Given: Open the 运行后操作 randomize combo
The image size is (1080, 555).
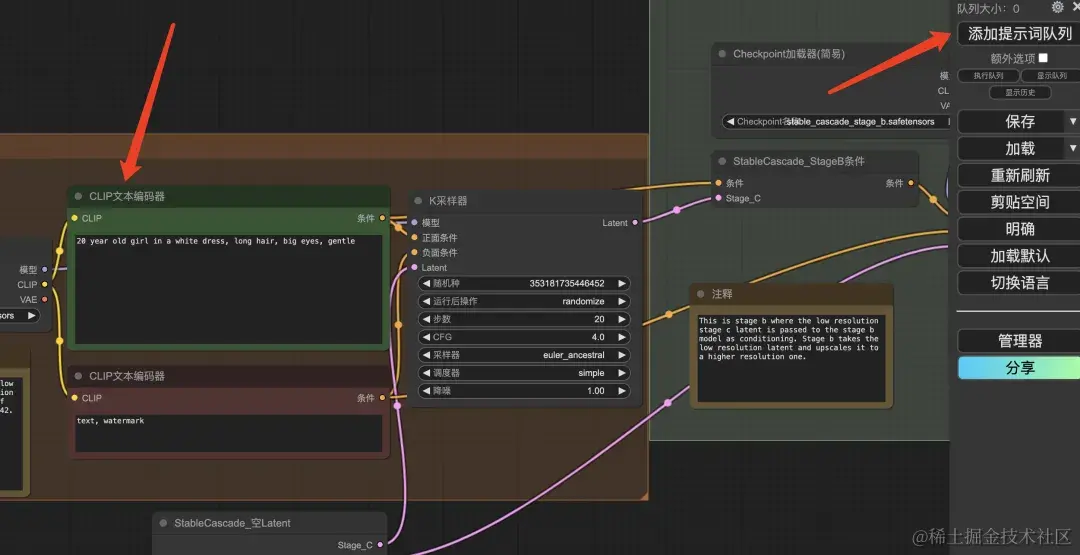Looking at the screenshot, I should 523,302.
